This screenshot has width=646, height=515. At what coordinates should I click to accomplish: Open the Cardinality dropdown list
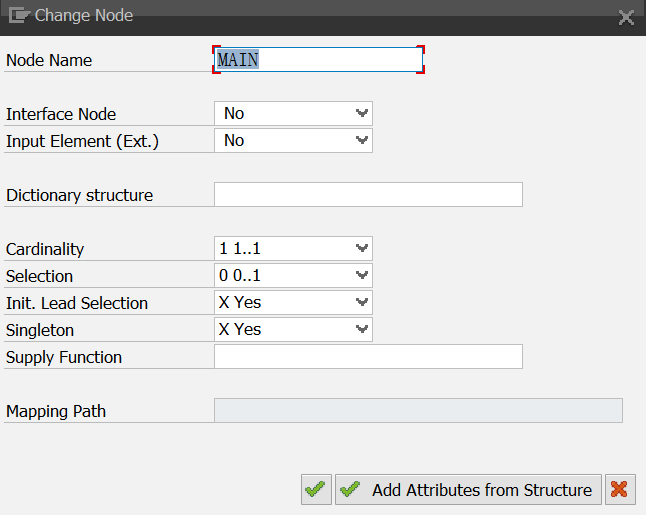293,249
